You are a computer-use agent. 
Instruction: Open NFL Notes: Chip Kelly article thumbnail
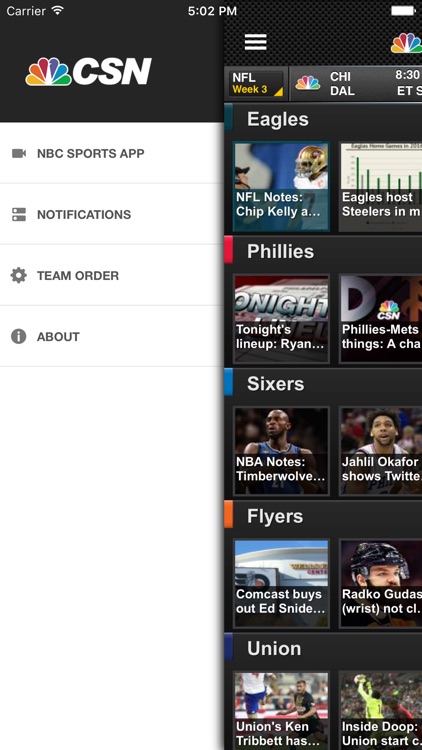(281, 187)
